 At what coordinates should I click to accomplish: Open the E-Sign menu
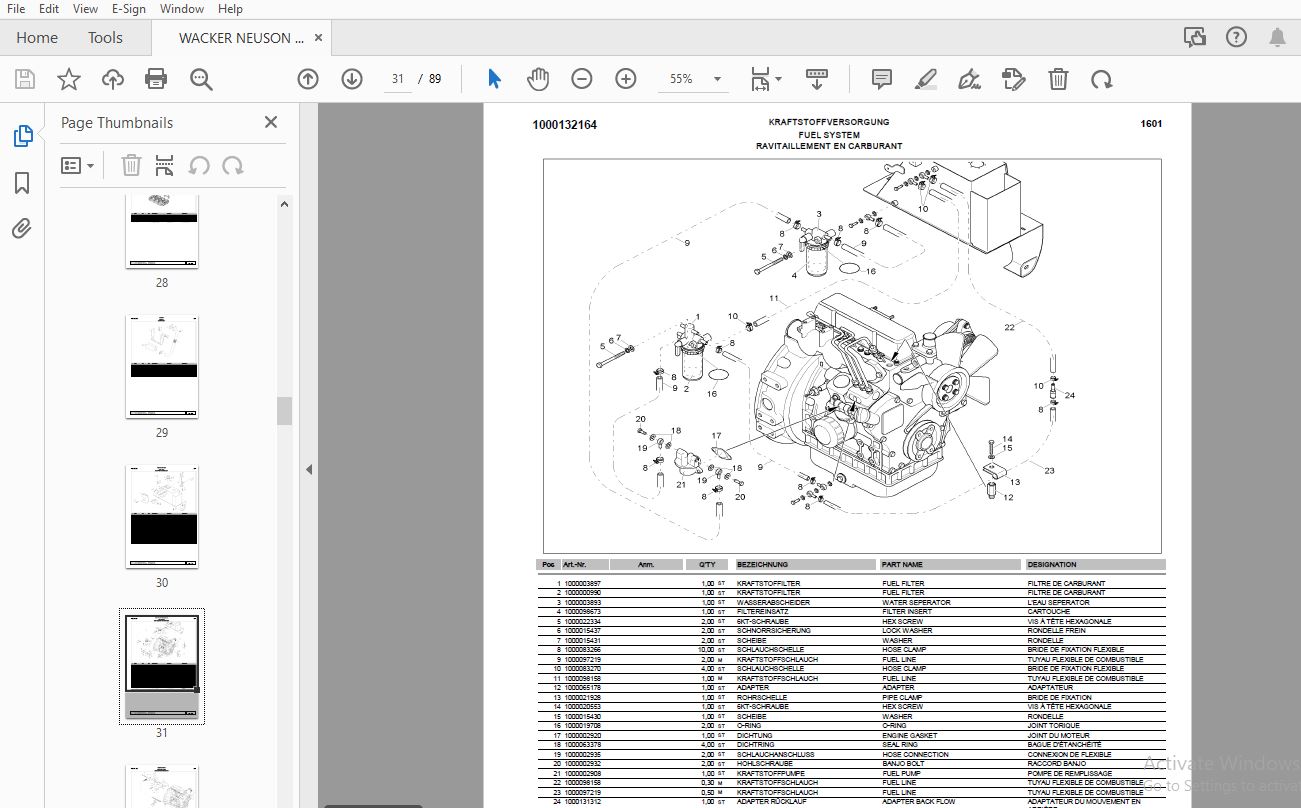pos(129,9)
